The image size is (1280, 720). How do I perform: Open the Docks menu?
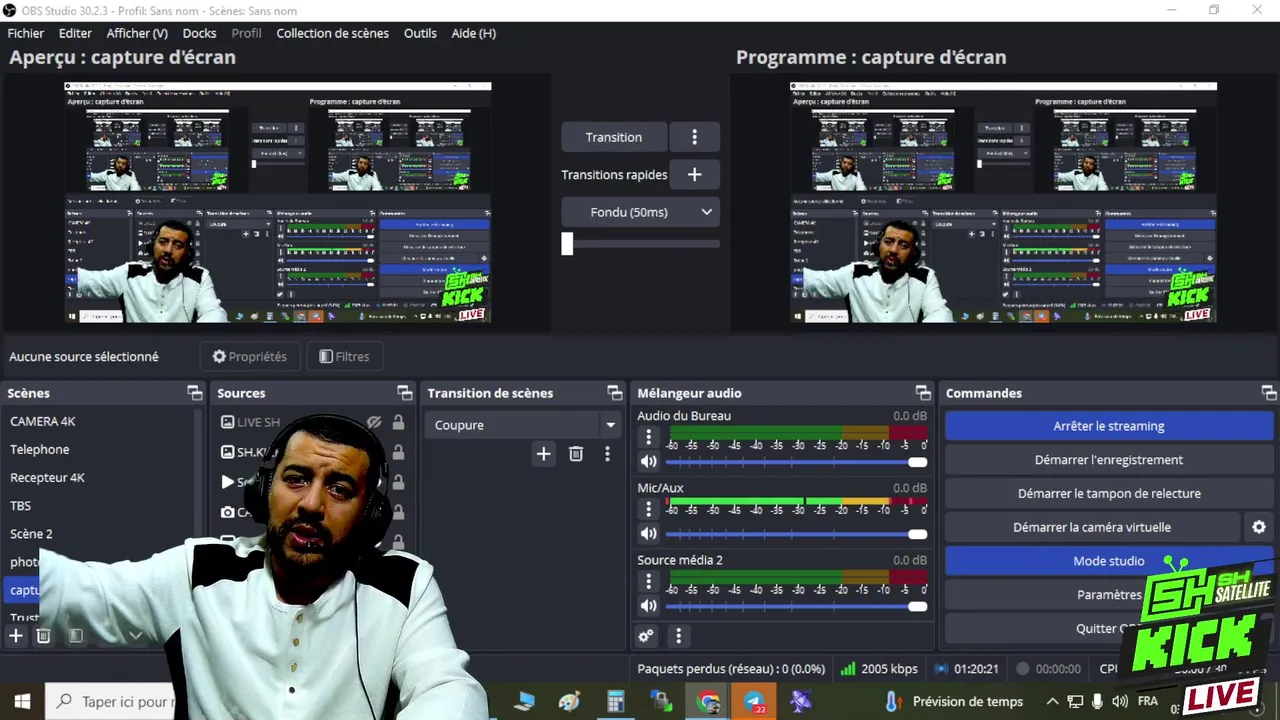[199, 33]
